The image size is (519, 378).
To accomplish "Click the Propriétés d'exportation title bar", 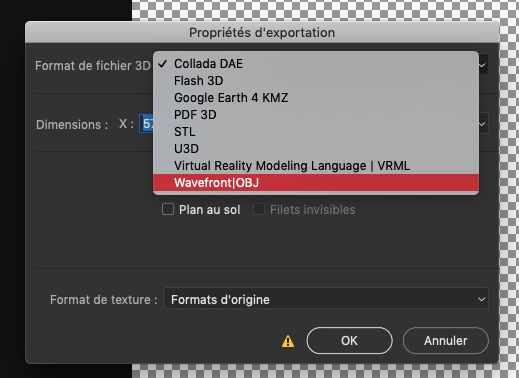I will [x=262, y=32].
